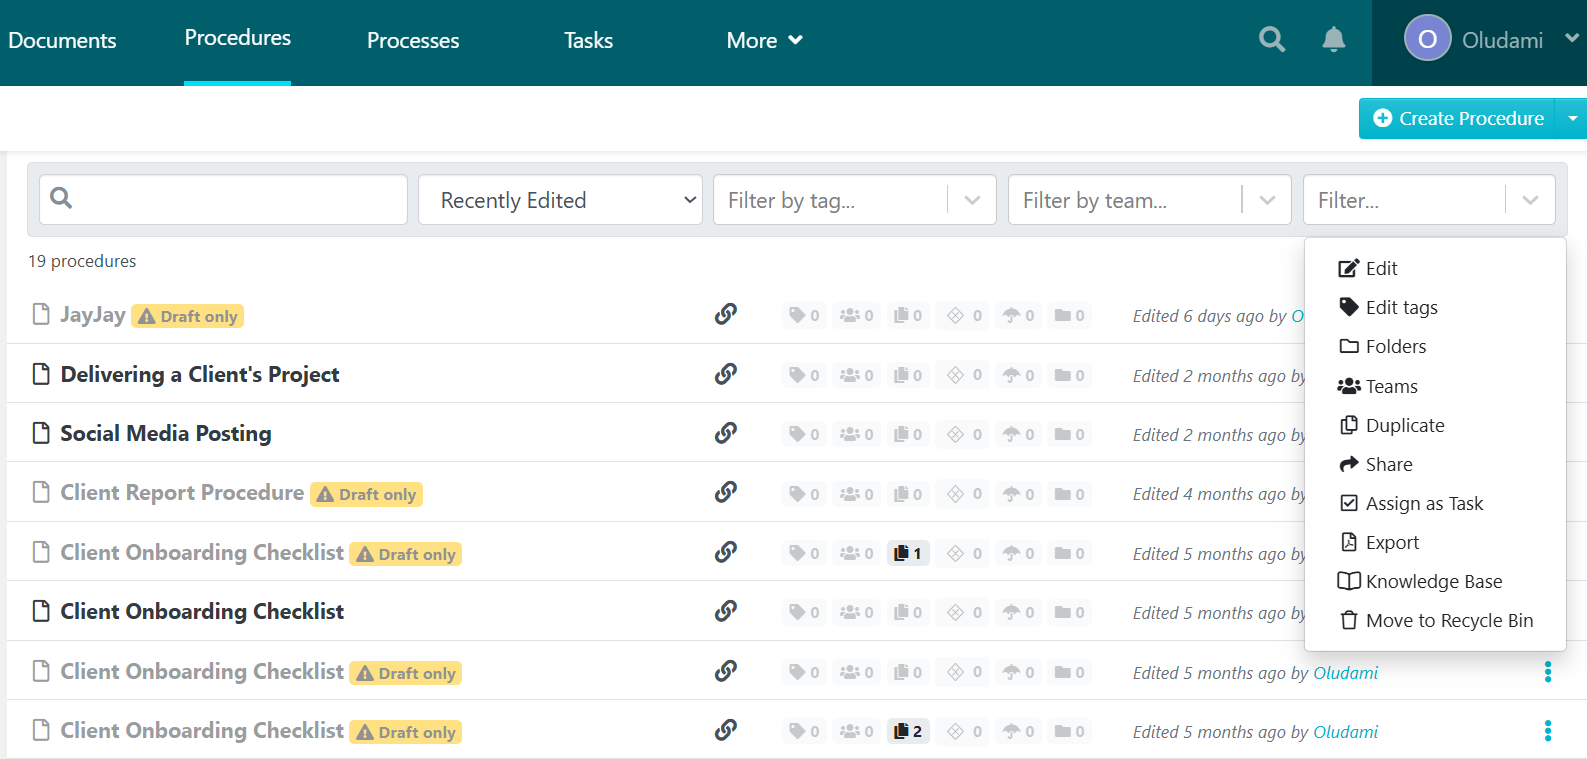The image size is (1587, 759).
Task: Click teams count icon in the Client Report Procedure row
Action: pos(856,494)
